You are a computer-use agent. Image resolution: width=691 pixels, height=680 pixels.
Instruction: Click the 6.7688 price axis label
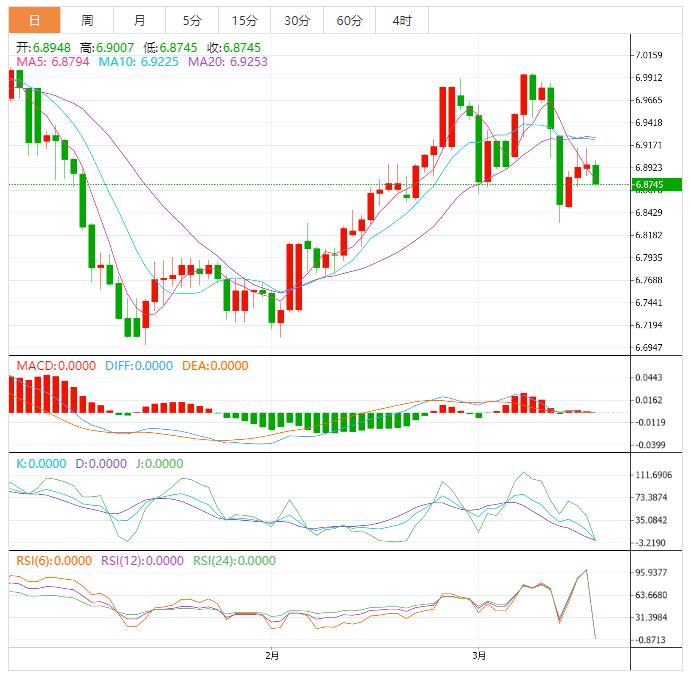click(648, 280)
